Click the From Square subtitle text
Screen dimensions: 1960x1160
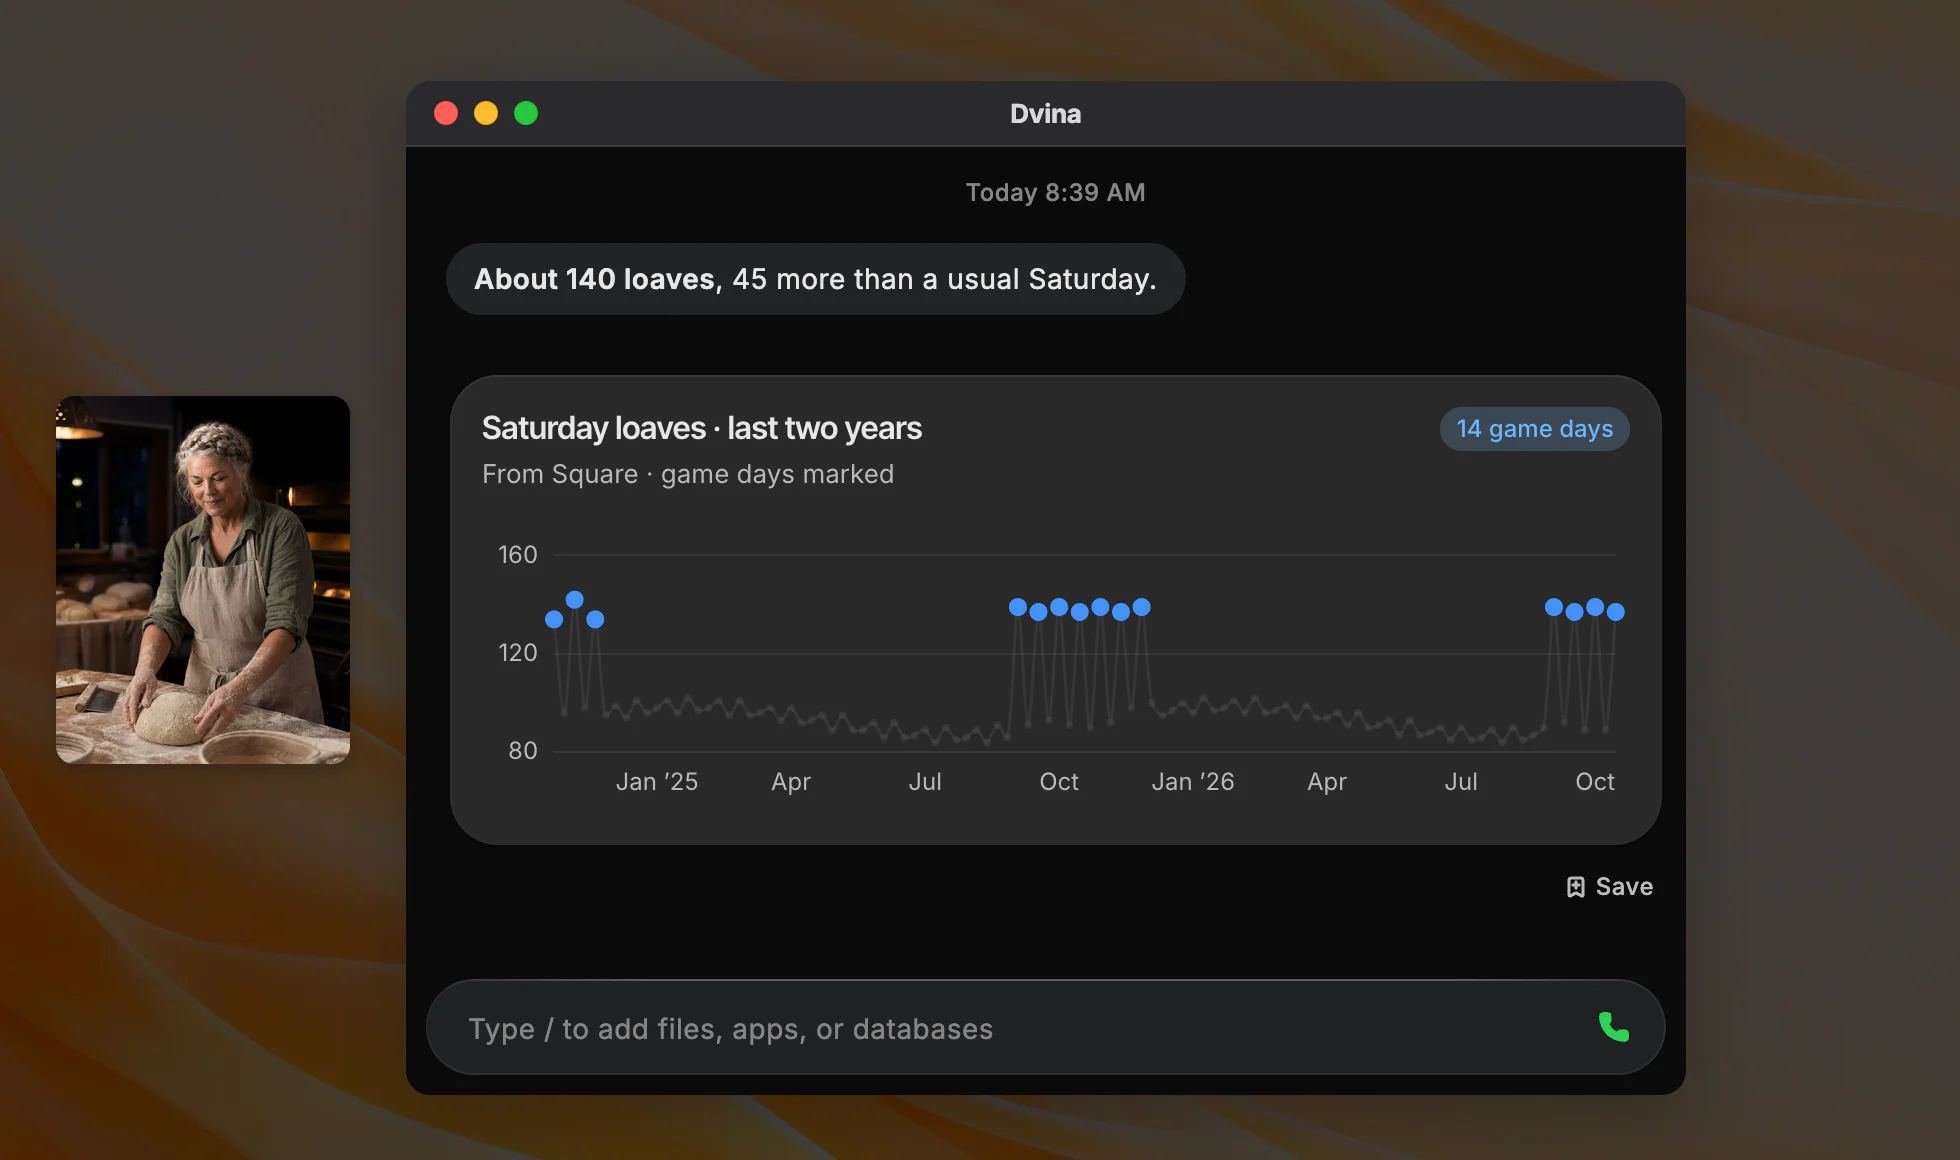coord(688,474)
